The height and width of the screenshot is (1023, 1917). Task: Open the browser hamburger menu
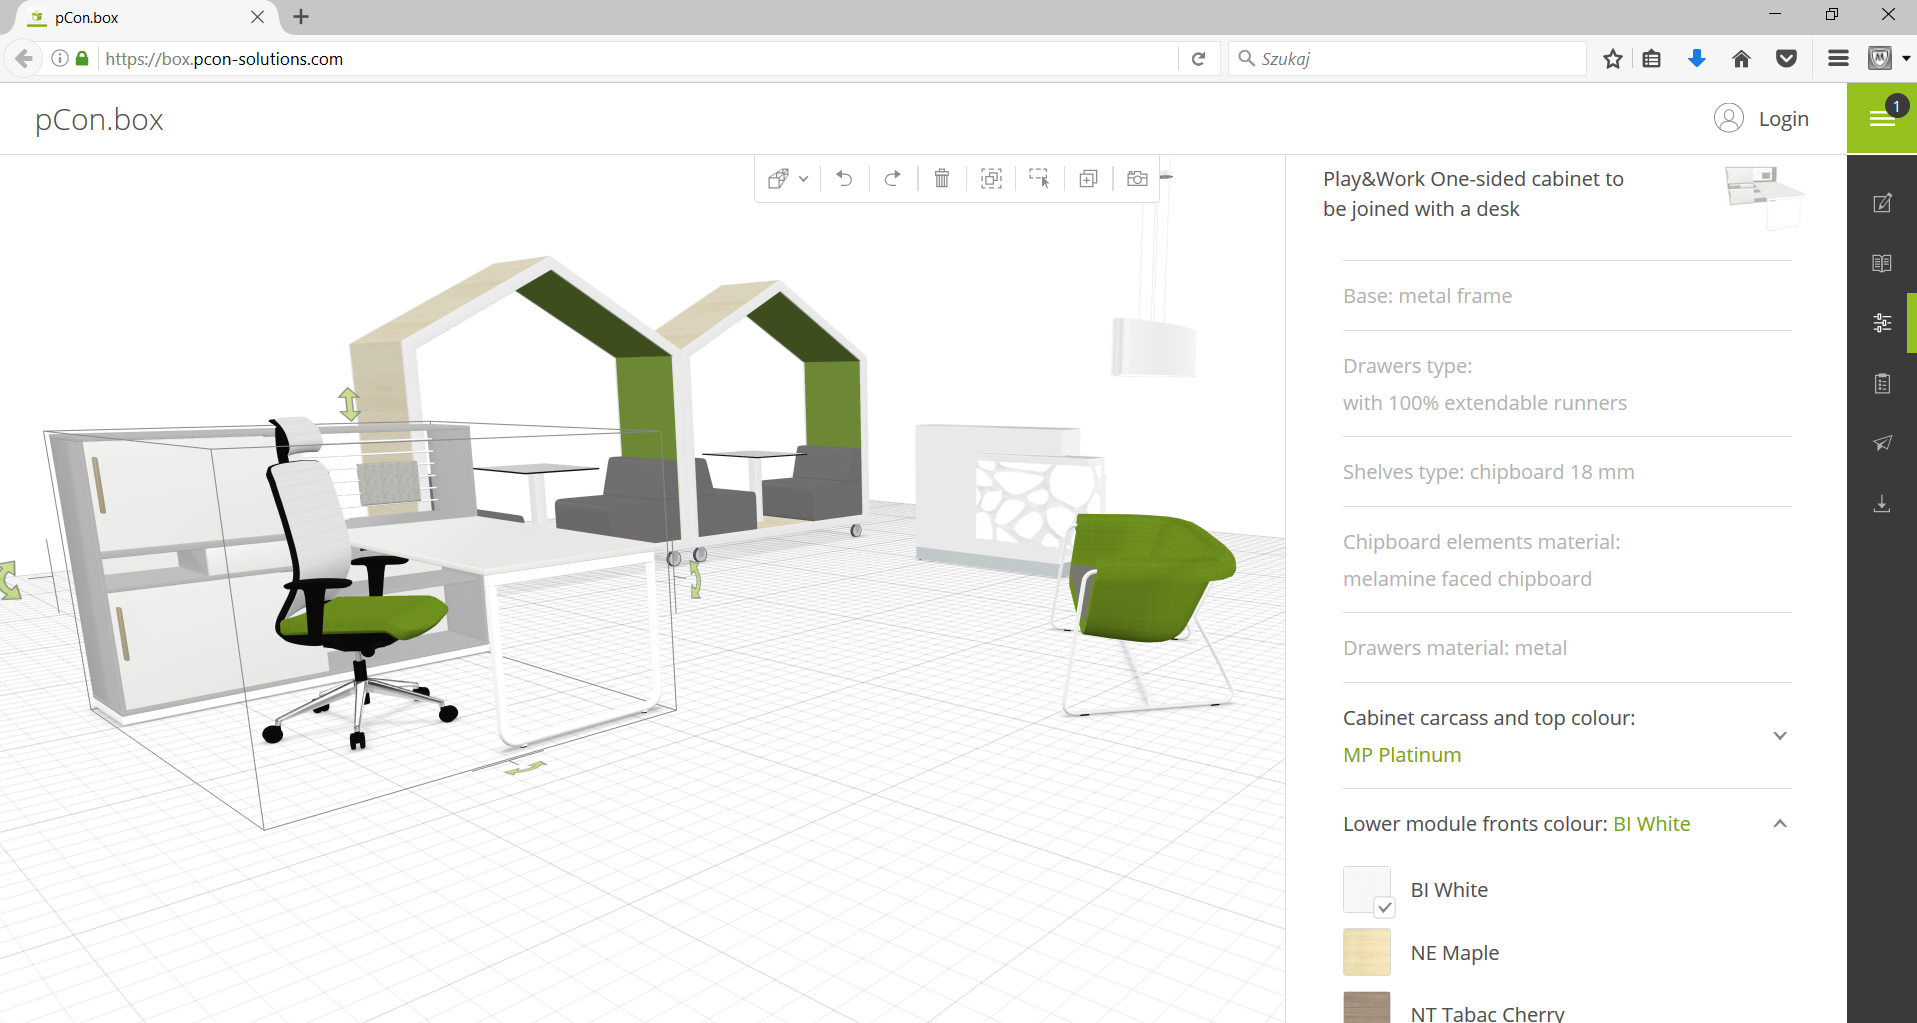point(1838,59)
